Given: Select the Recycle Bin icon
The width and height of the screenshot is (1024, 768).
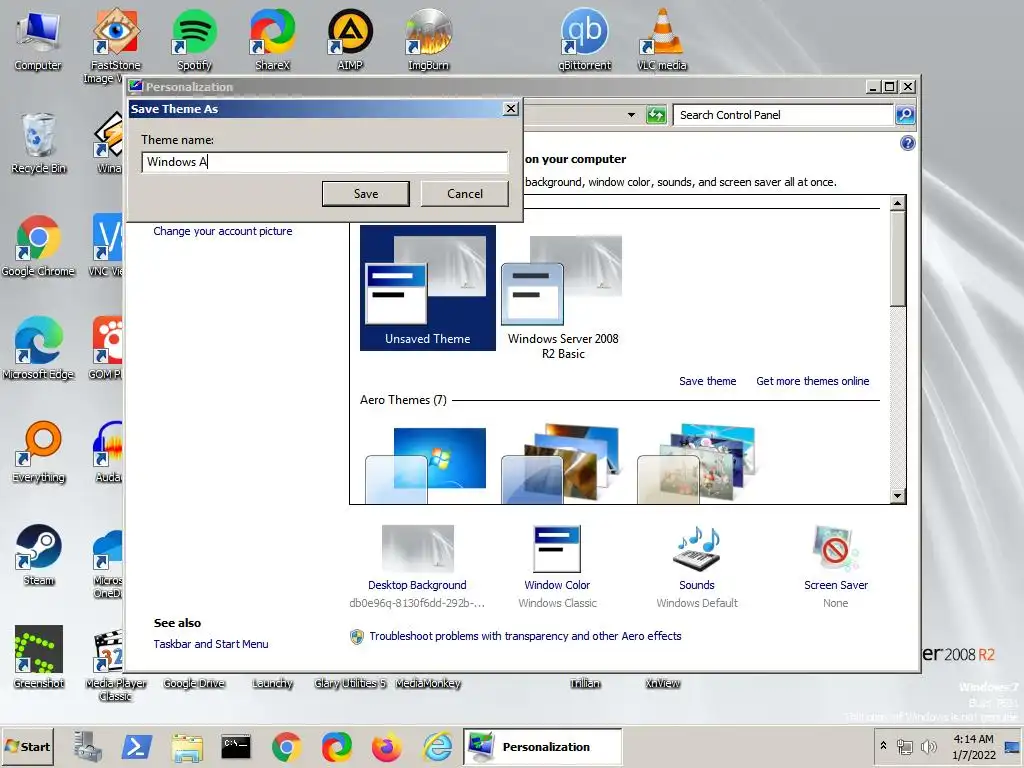Looking at the screenshot, I should pos(39,143).
